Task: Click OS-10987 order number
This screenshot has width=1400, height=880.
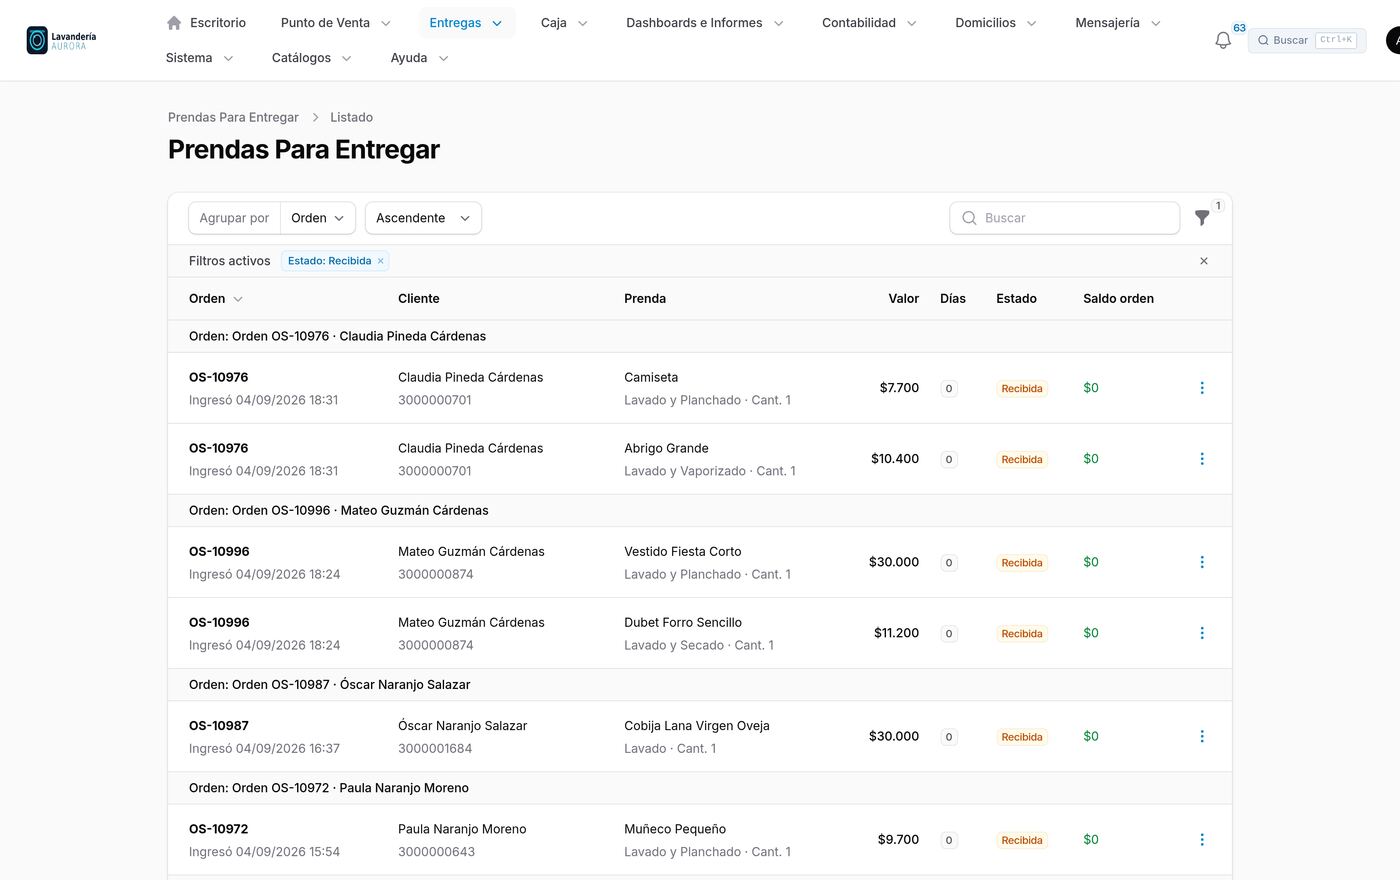Action: [x=219, y=726]
